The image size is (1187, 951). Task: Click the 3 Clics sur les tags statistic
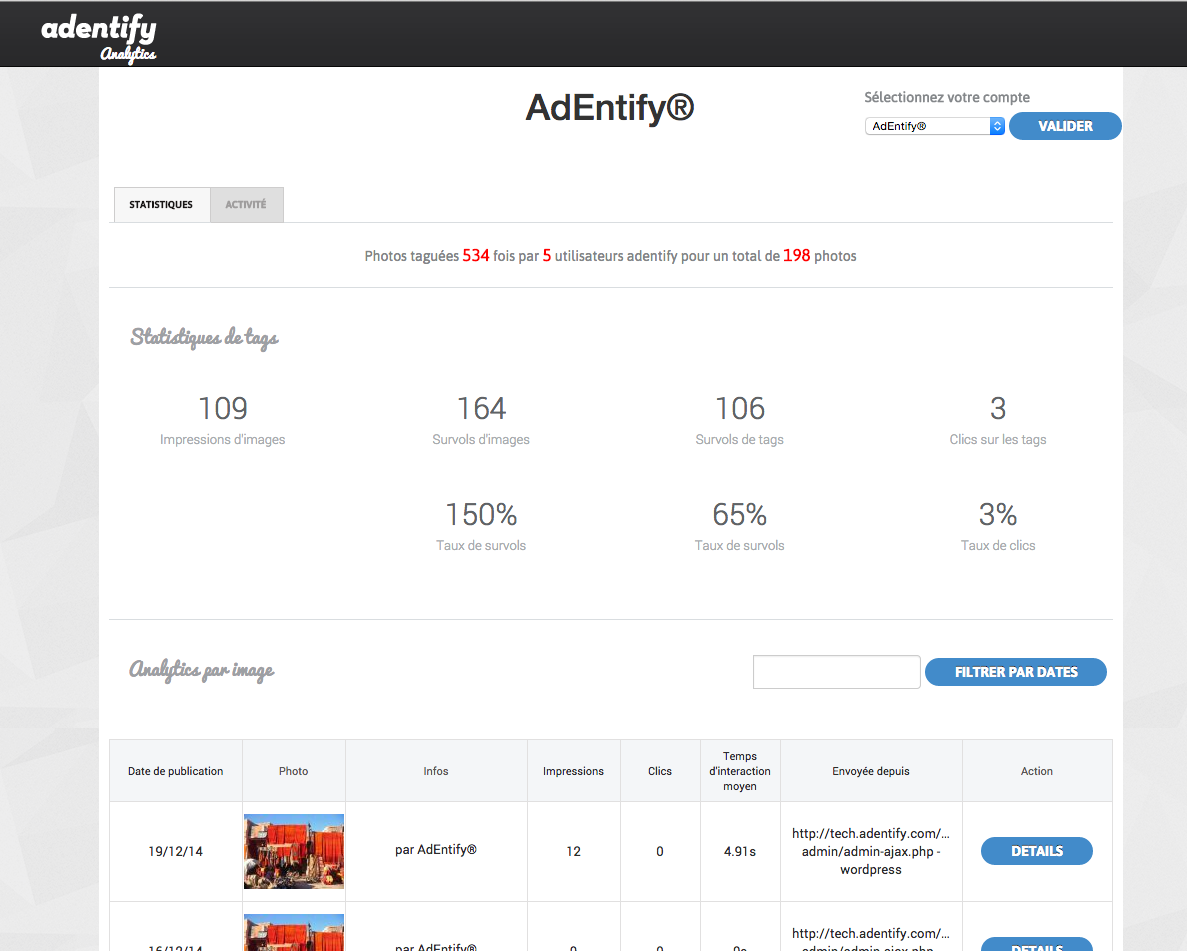coord(998,420)
